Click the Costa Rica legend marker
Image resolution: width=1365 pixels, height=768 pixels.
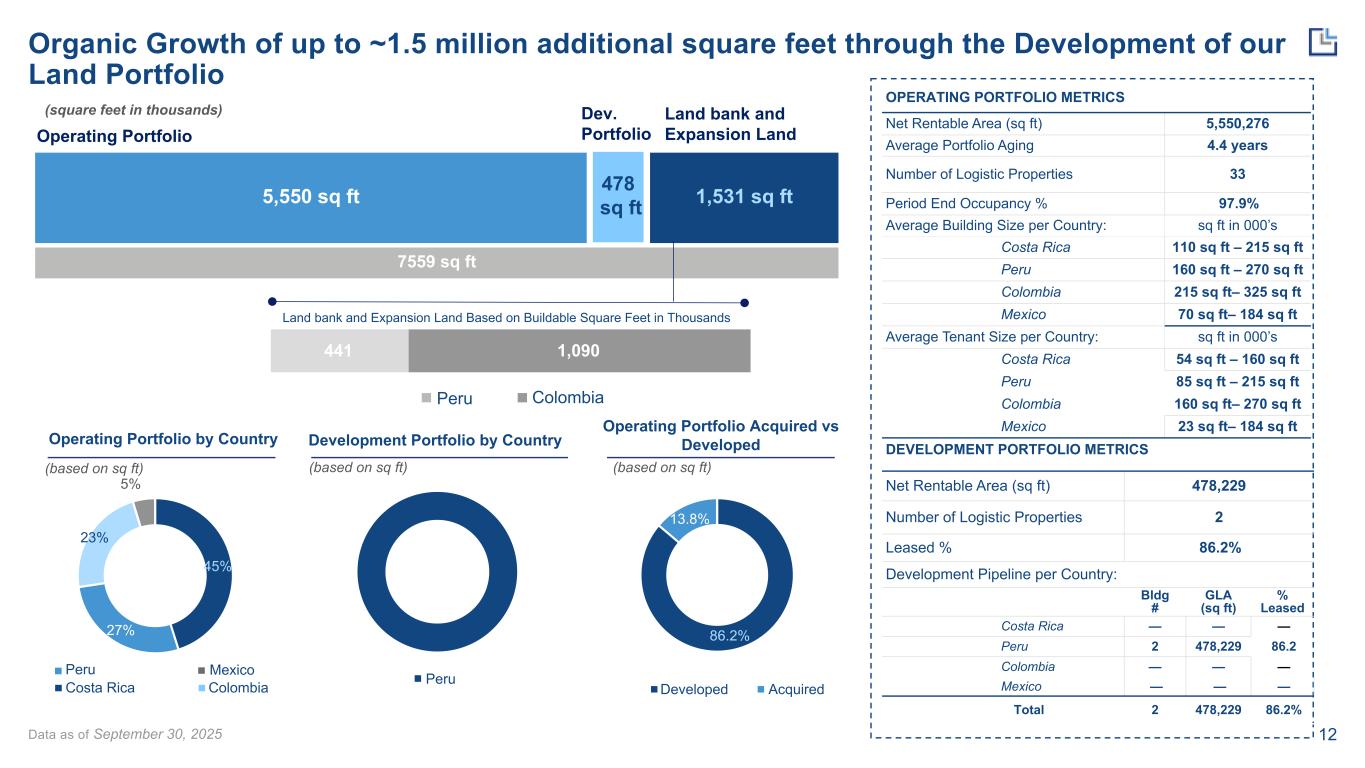(59, 688)
